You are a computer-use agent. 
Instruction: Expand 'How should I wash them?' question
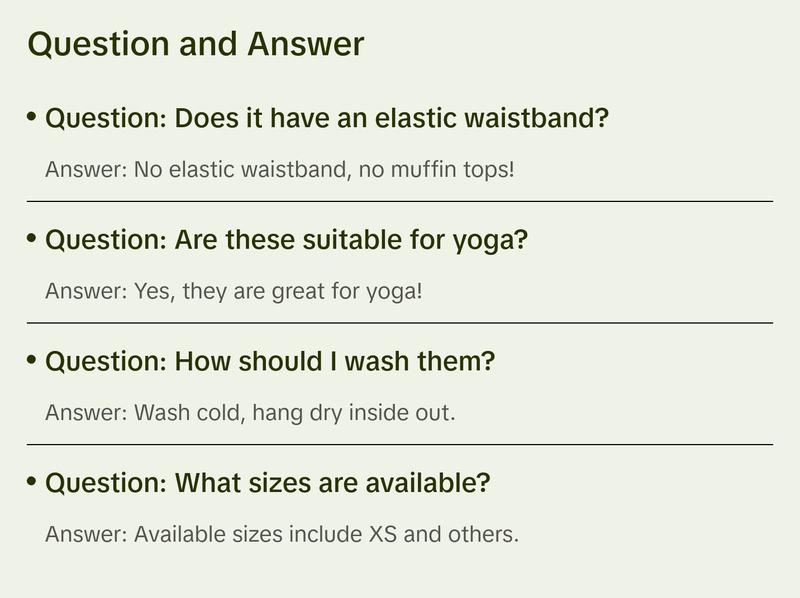[x=270, y=361]
